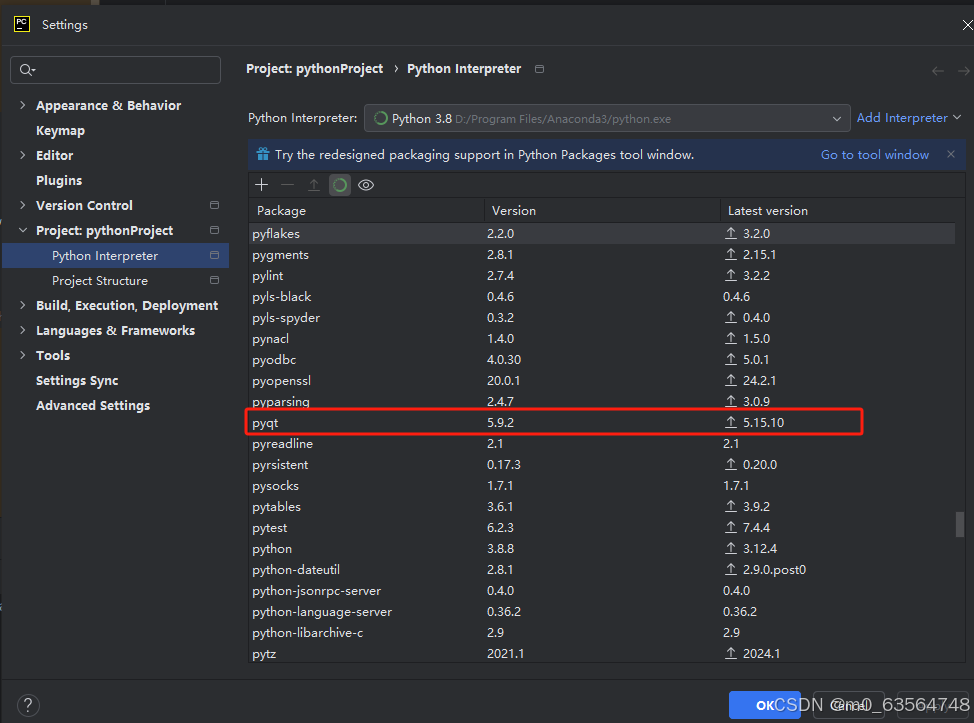Click the settings search field

(x=115, y=70)
